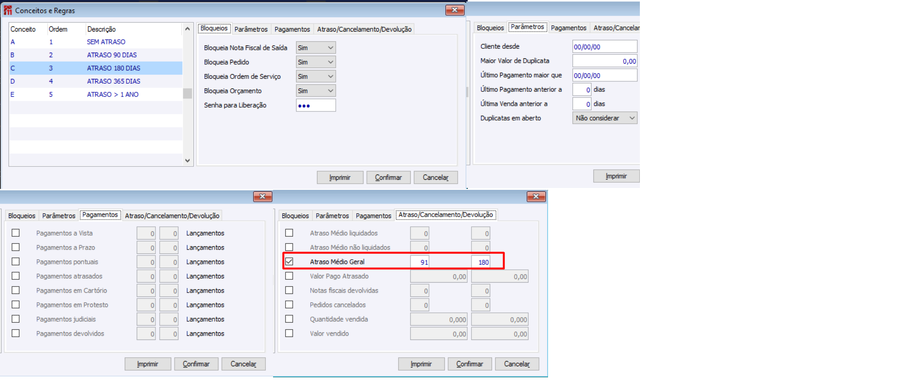
Task: Close the Conceitos e Regras window
Action: [455, 10]
